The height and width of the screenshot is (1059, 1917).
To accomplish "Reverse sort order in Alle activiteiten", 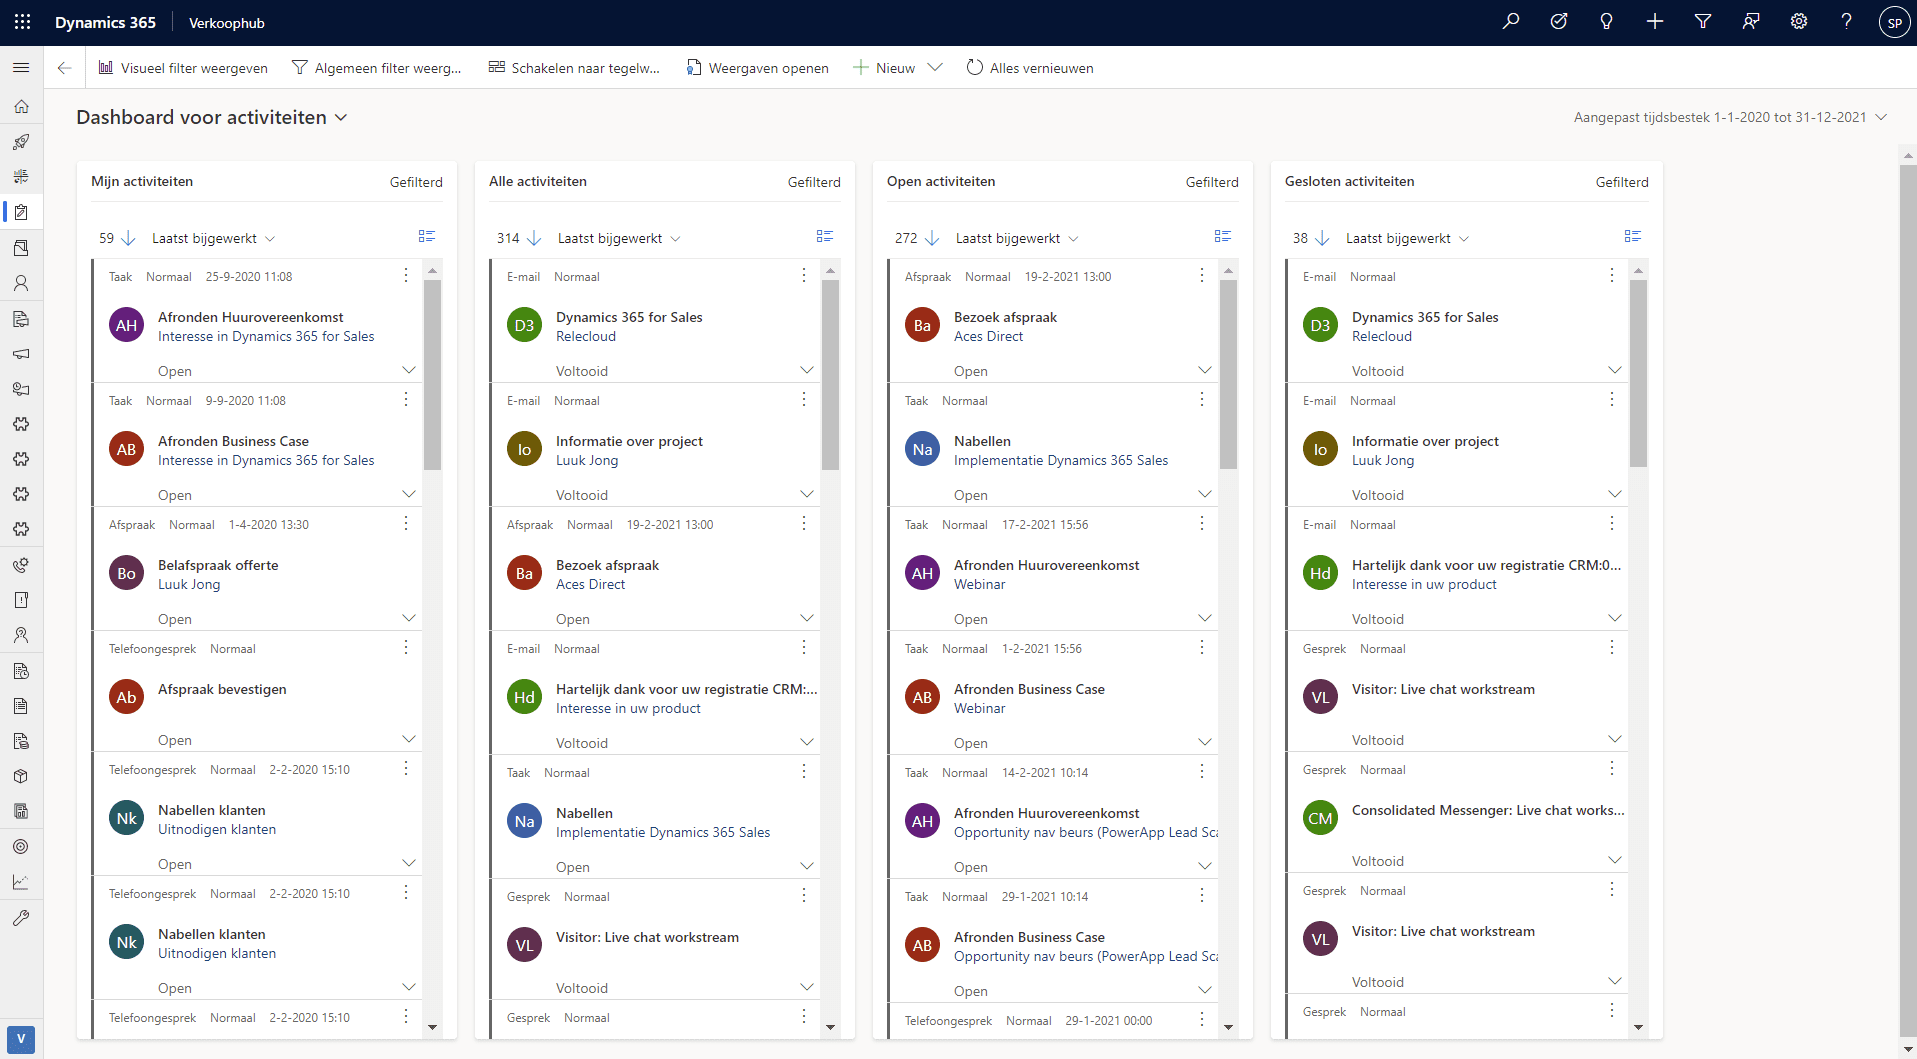I will pyautogui.click(x=534, y=238).
